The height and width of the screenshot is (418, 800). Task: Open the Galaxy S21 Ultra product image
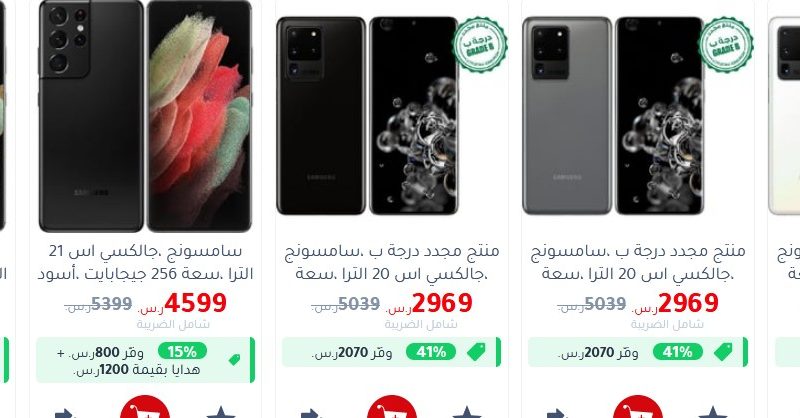coord(145,116)
